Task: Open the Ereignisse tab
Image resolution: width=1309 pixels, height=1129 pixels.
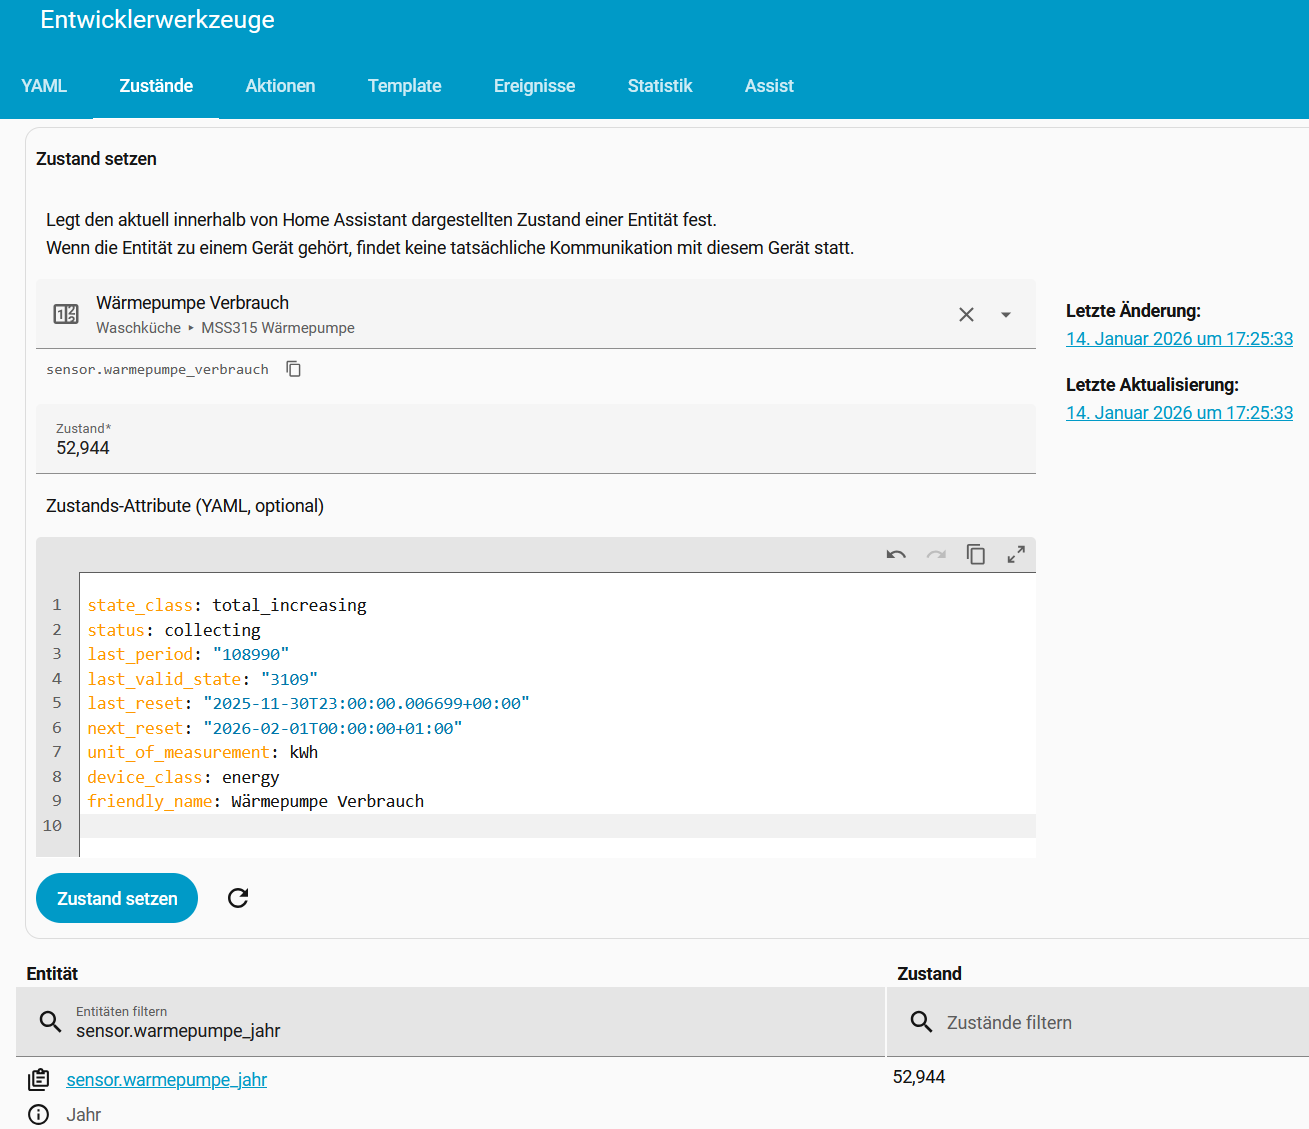Action: coord(534,86)
